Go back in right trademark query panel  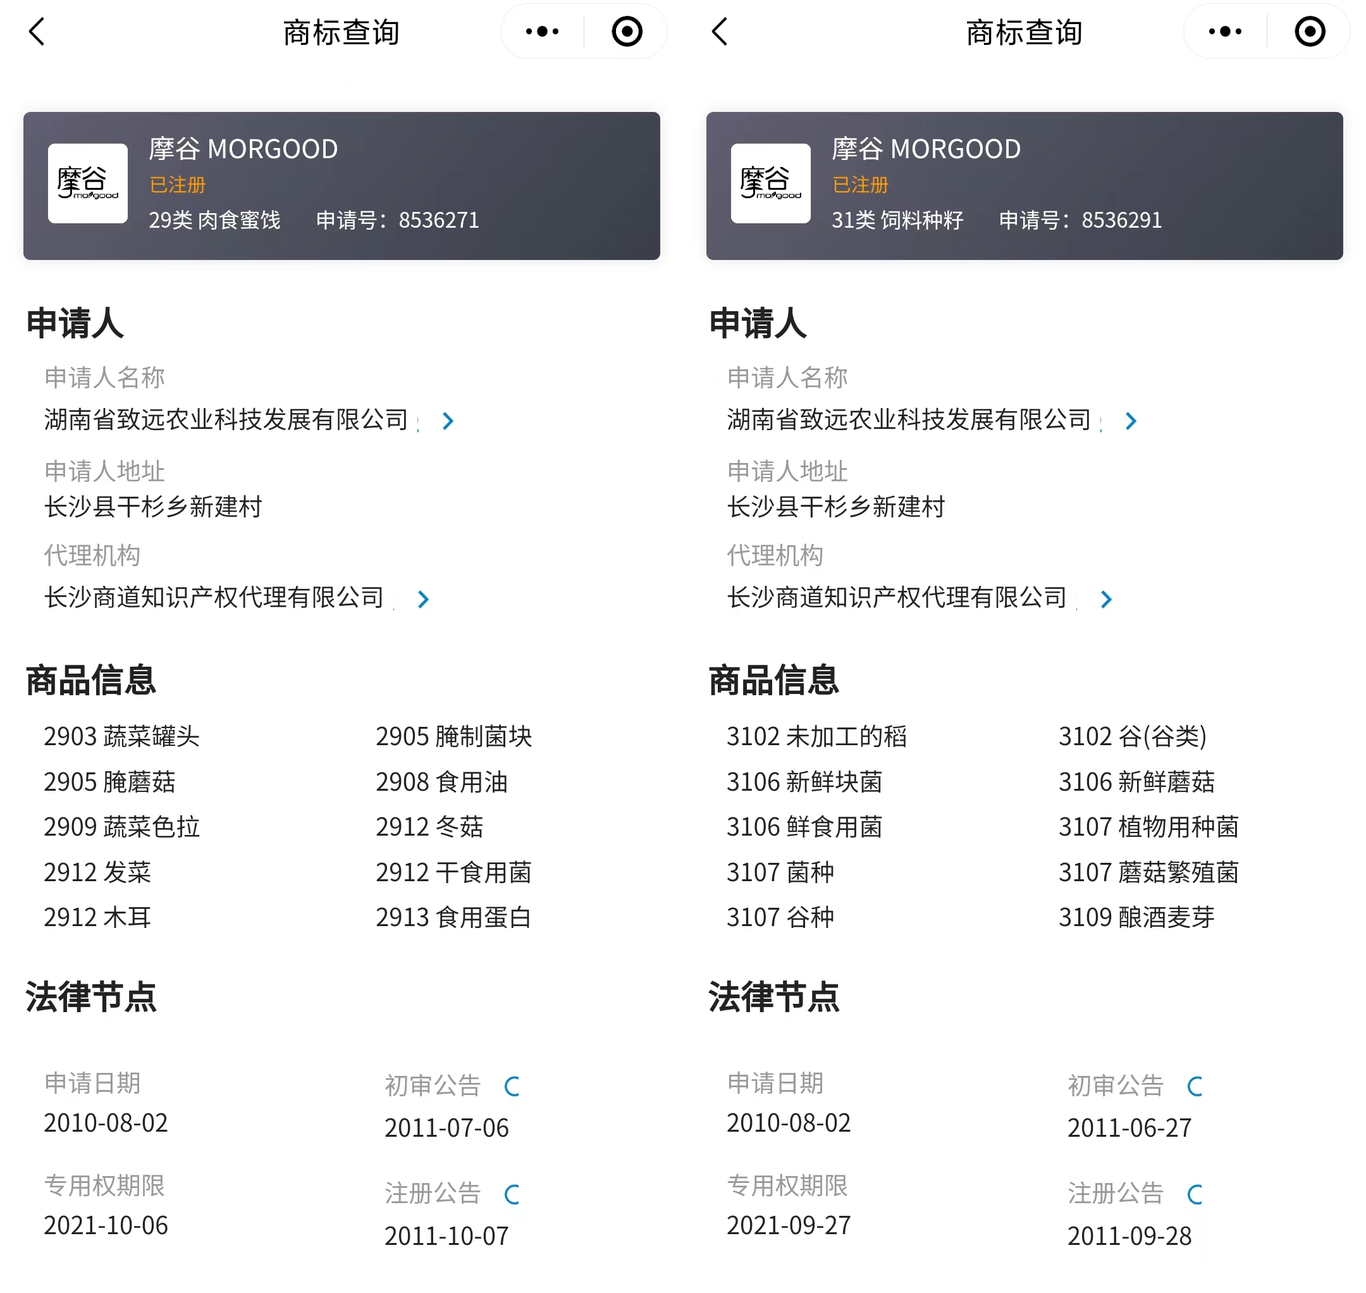pyautogui.click(x=720, y=32)
